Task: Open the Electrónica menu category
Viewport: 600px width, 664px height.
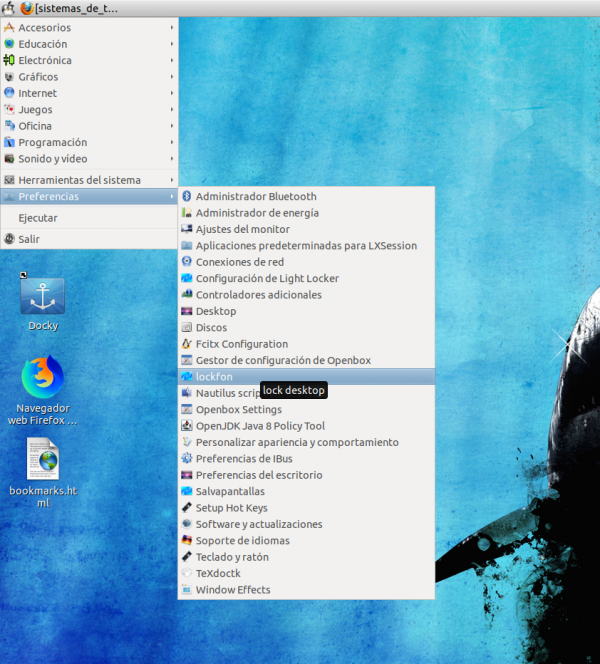Action: click(89, 60)
